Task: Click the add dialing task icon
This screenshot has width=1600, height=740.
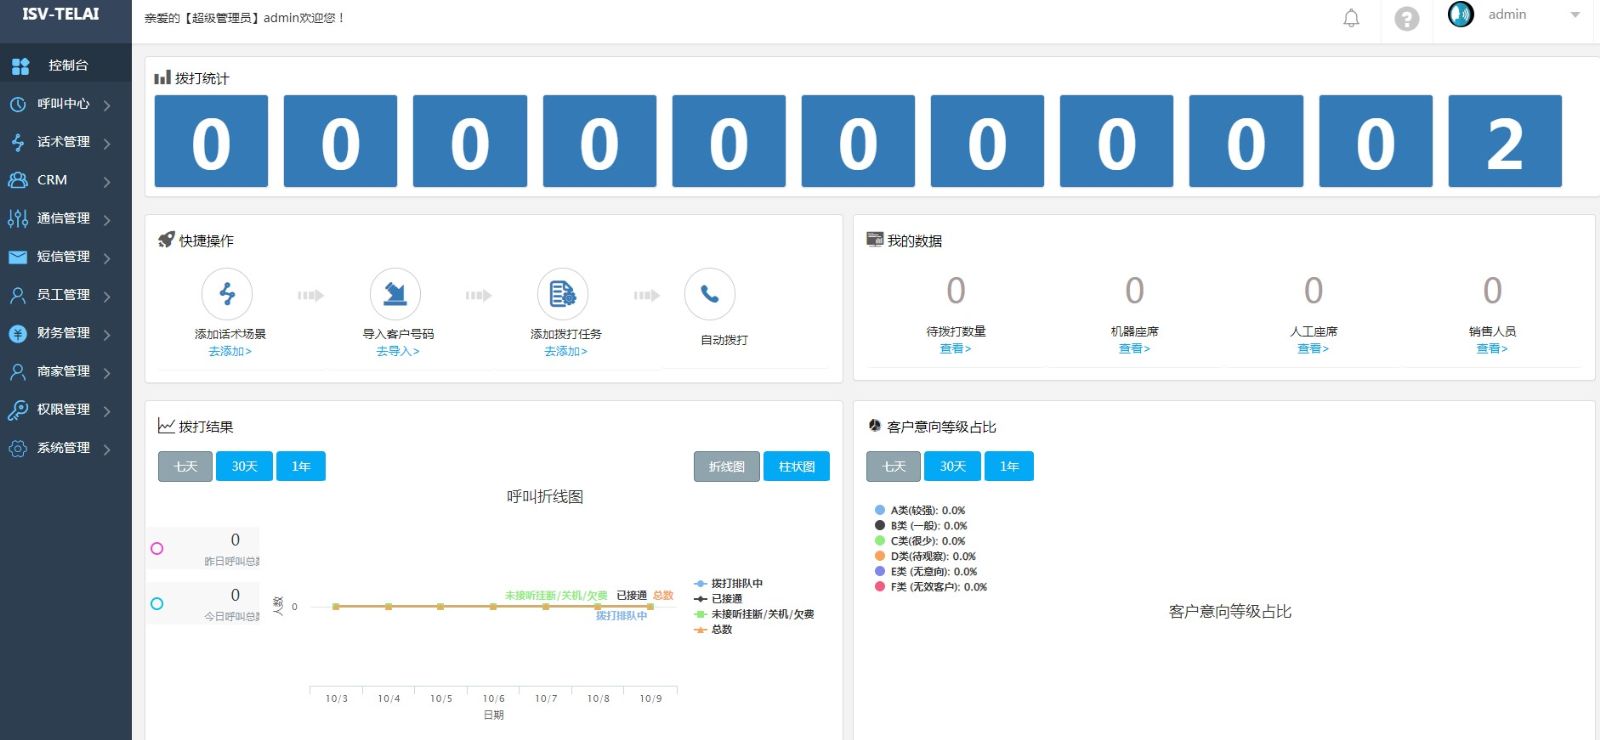Action: click(x=563, y=294)
